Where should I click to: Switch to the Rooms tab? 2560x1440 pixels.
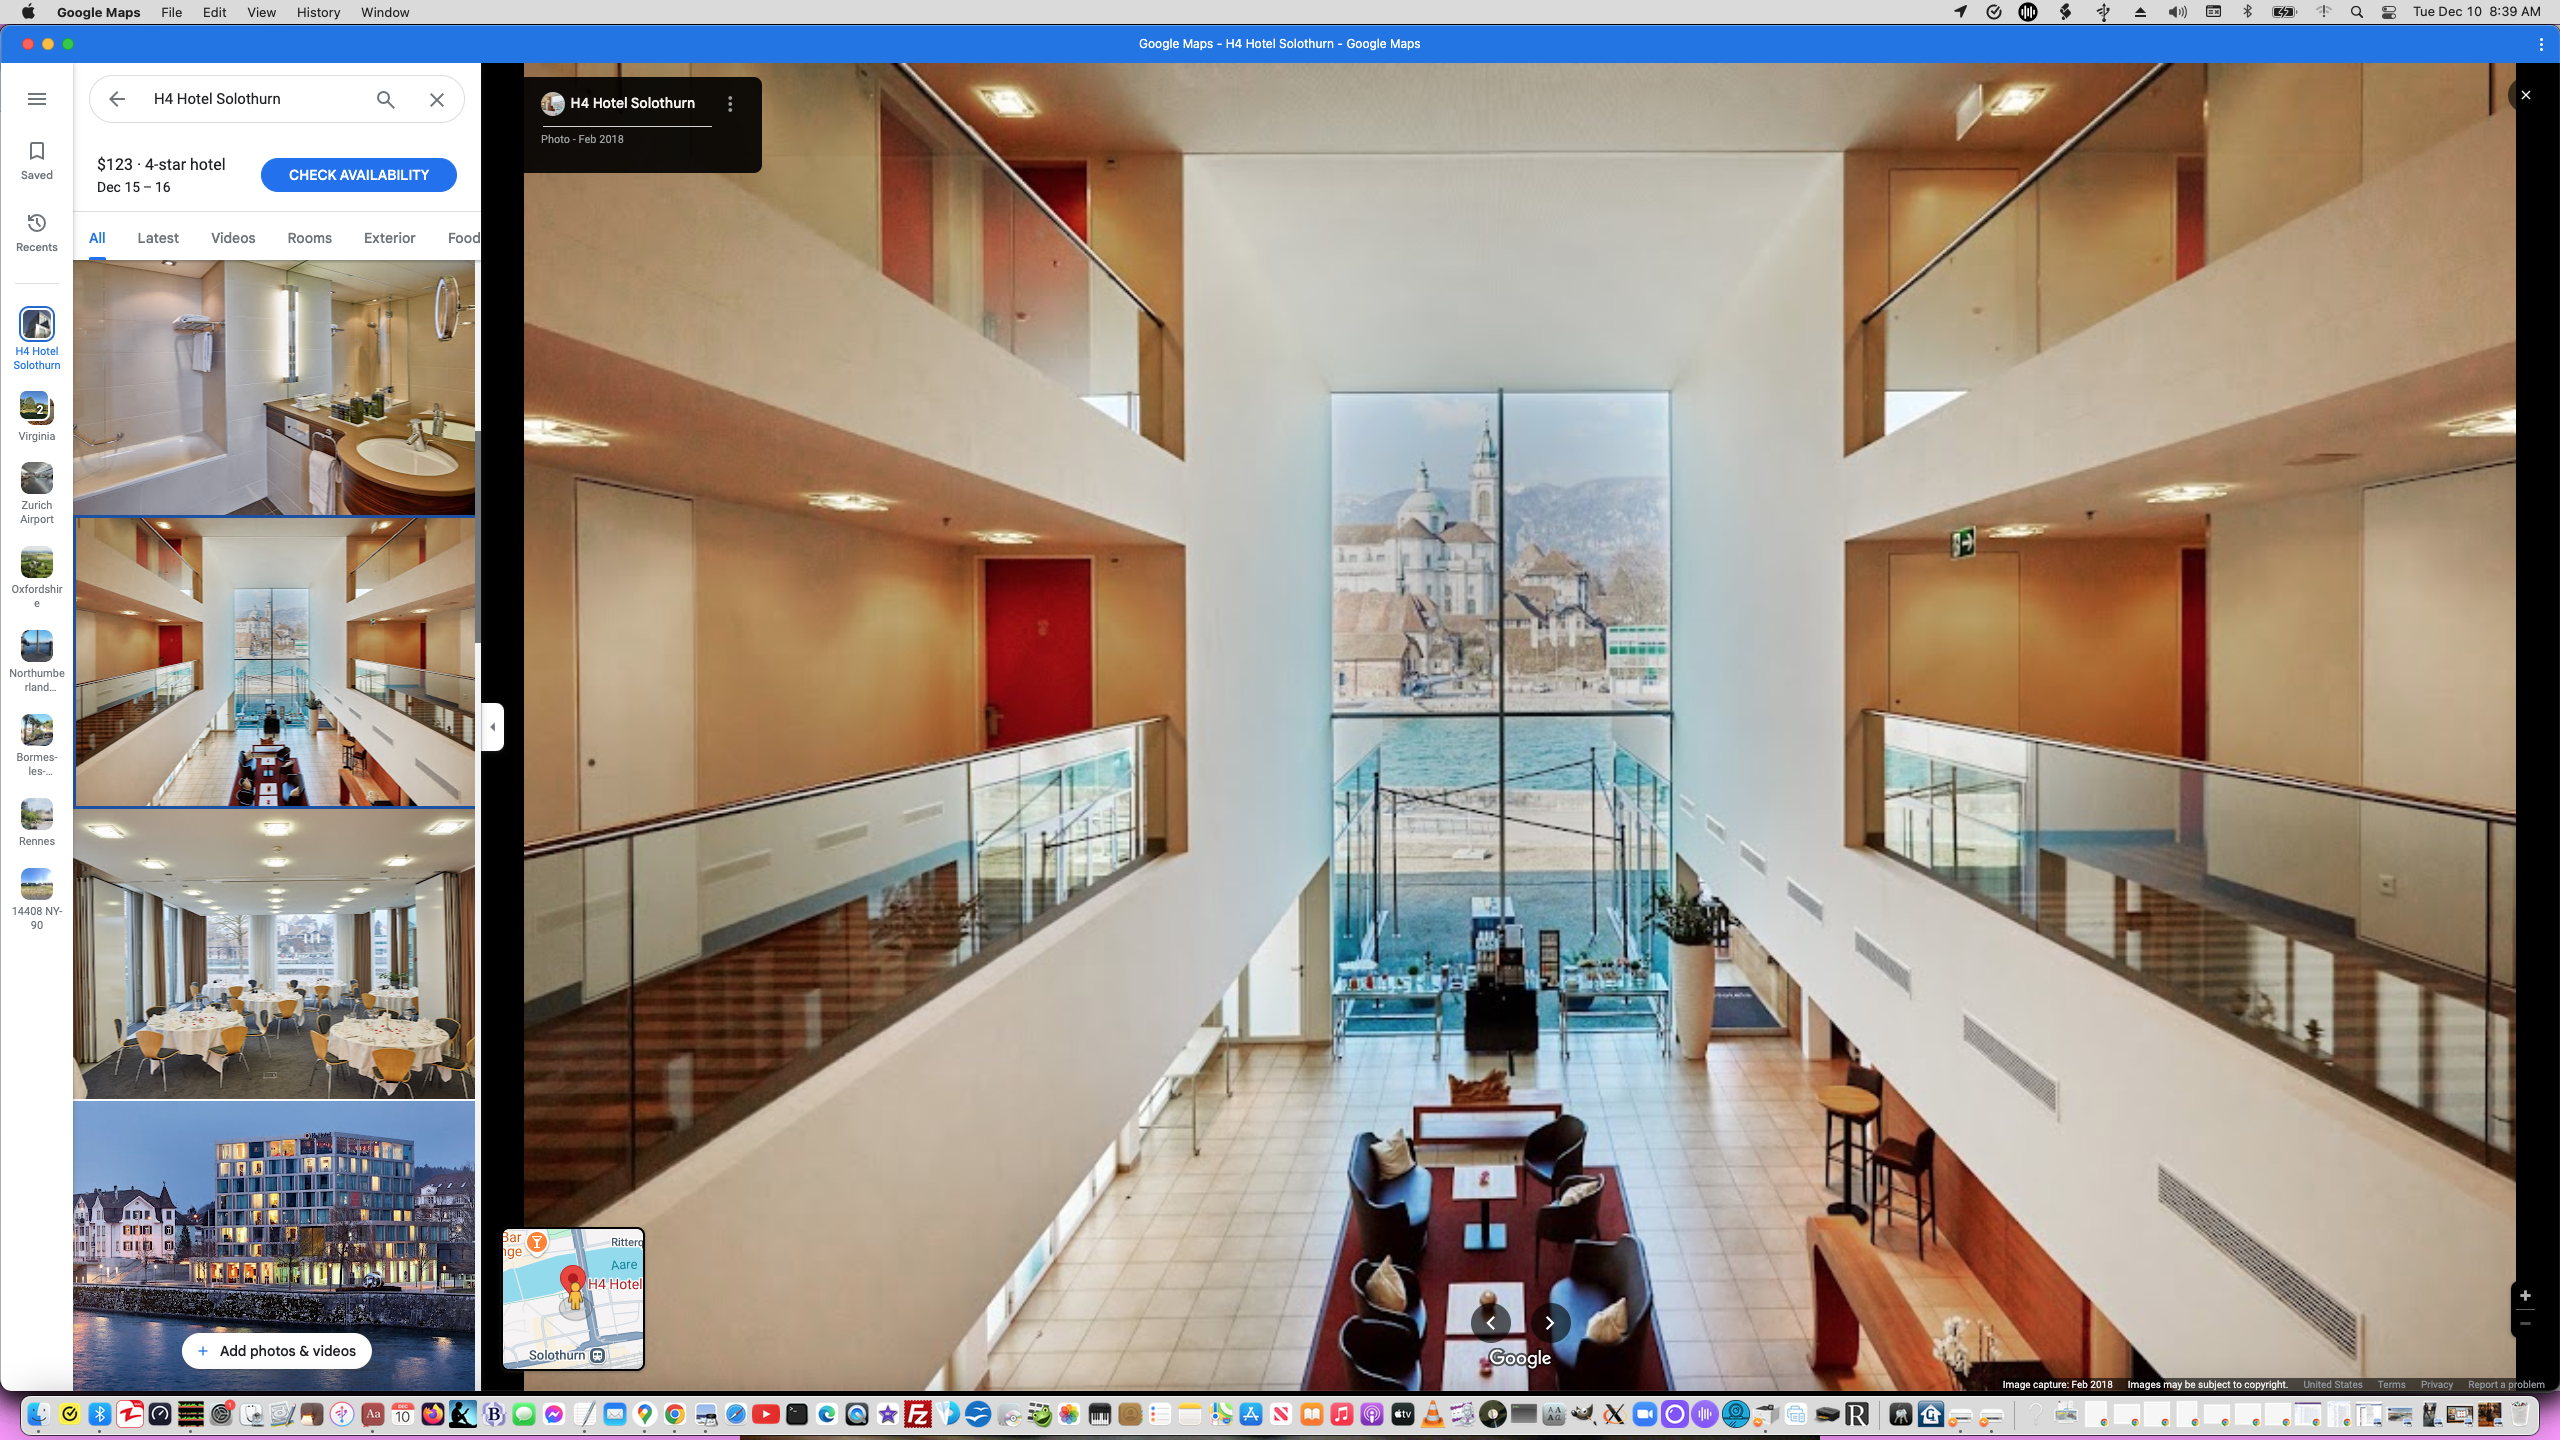pyautogui.click(x=309, y=238)
